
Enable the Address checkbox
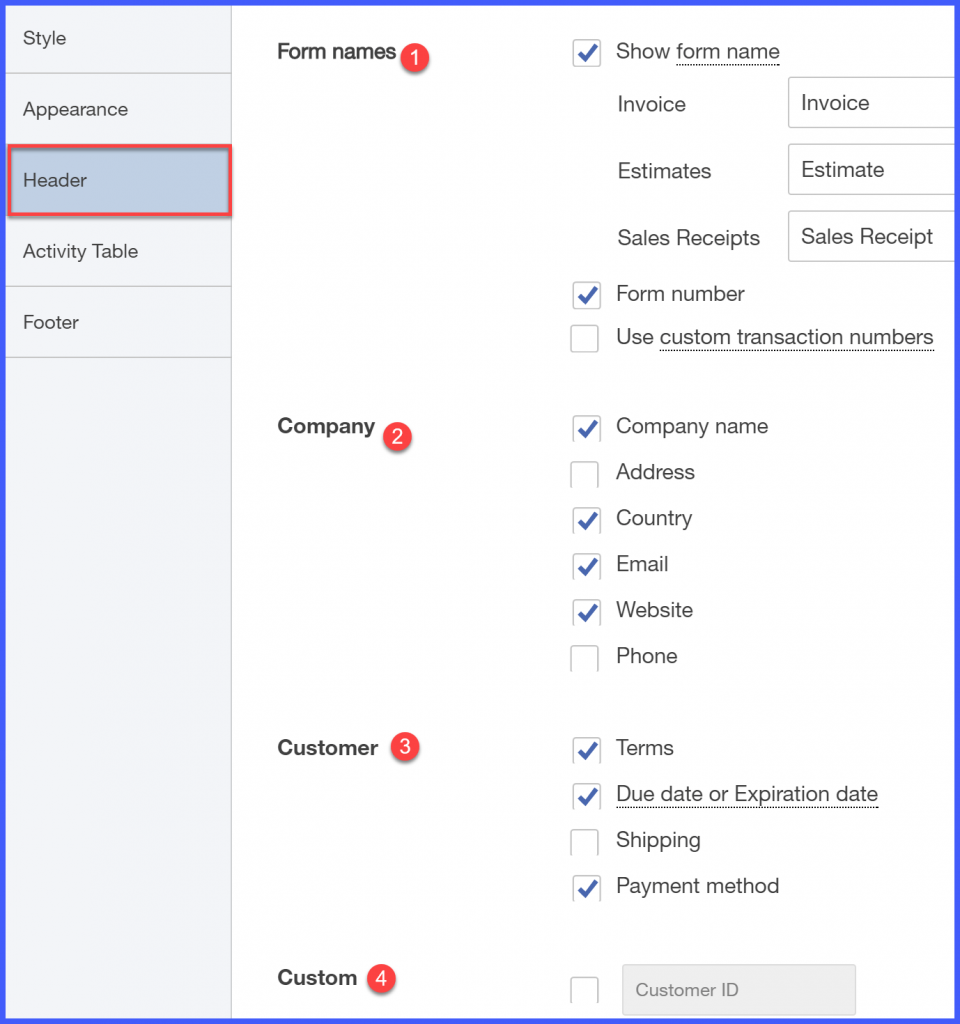585,474
